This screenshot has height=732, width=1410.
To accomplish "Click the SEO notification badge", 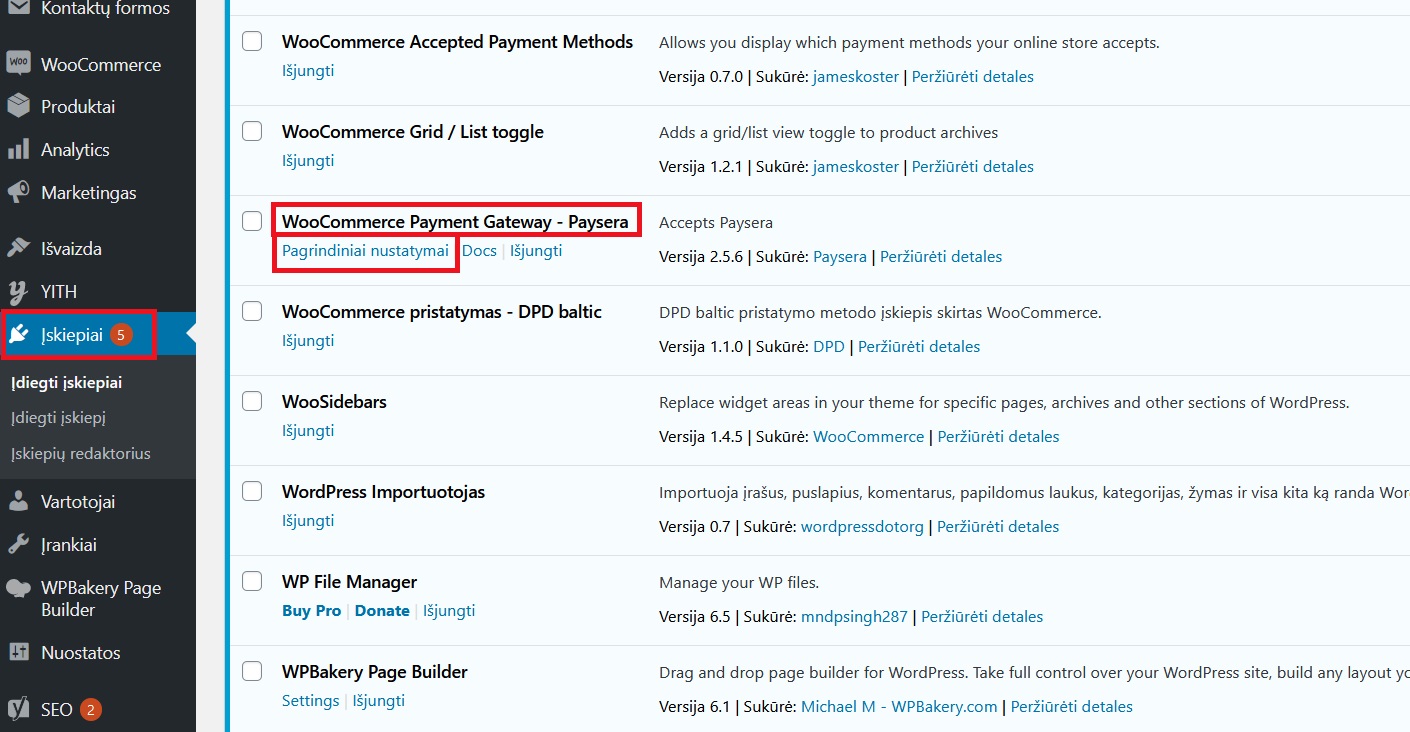I will (91, 710).
